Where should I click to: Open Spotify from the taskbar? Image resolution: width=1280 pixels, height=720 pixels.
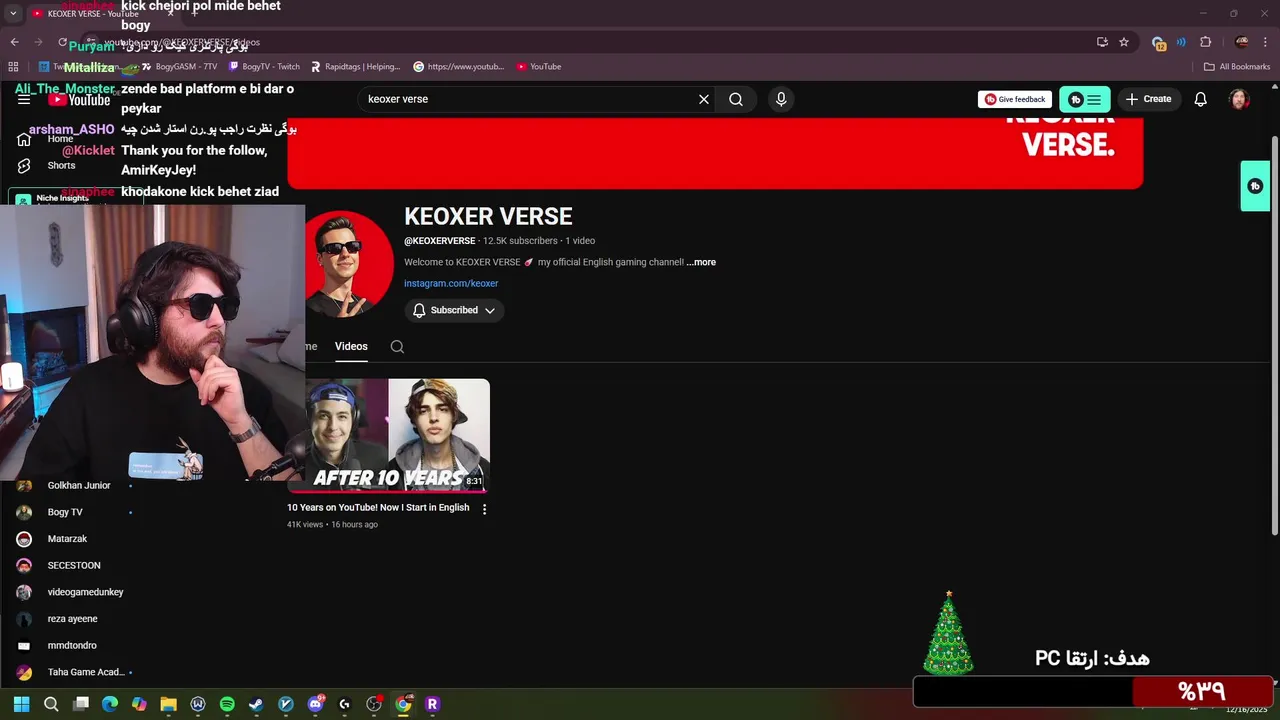(227, 704)
